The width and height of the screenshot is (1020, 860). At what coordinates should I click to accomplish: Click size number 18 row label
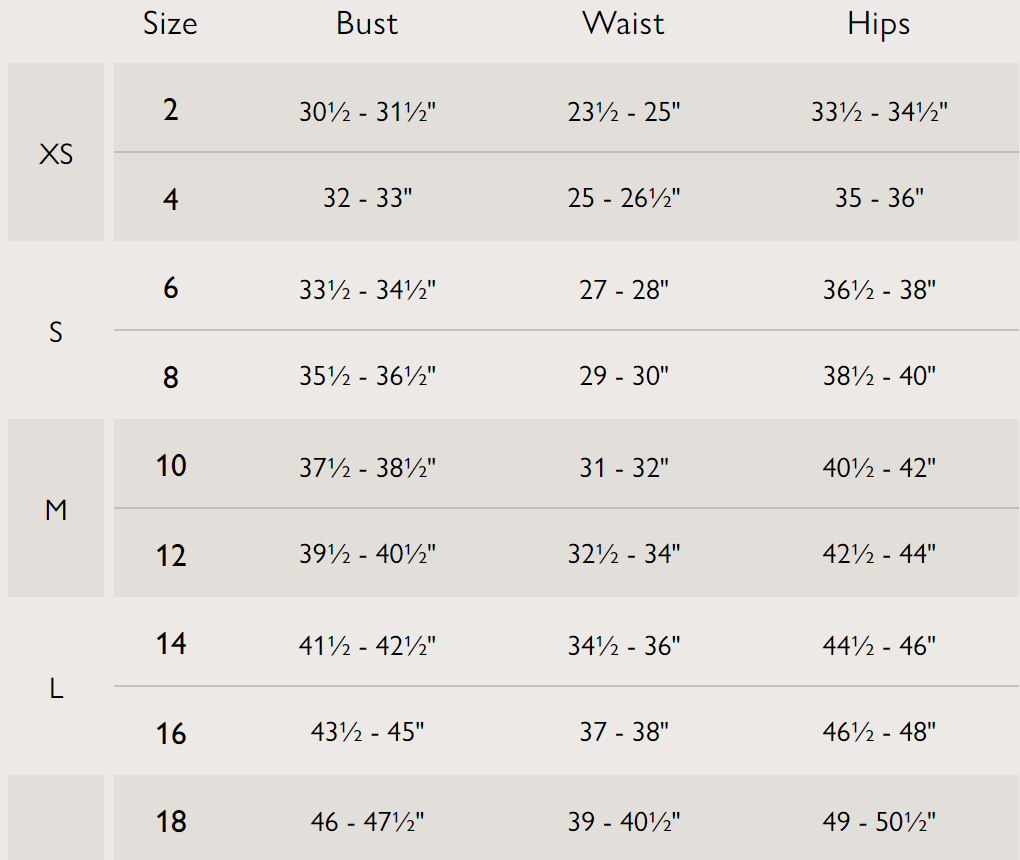pyautogui.click(x=171, y=822)
